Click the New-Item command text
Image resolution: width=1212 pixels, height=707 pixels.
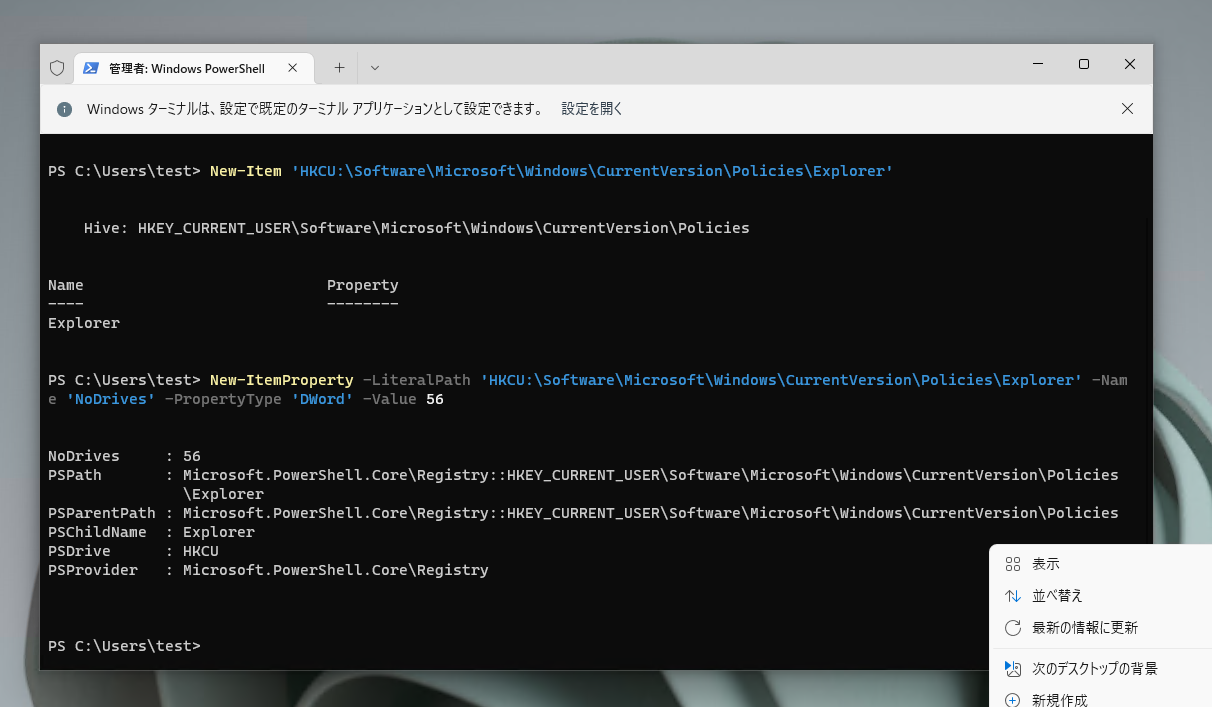coord(246,171)
